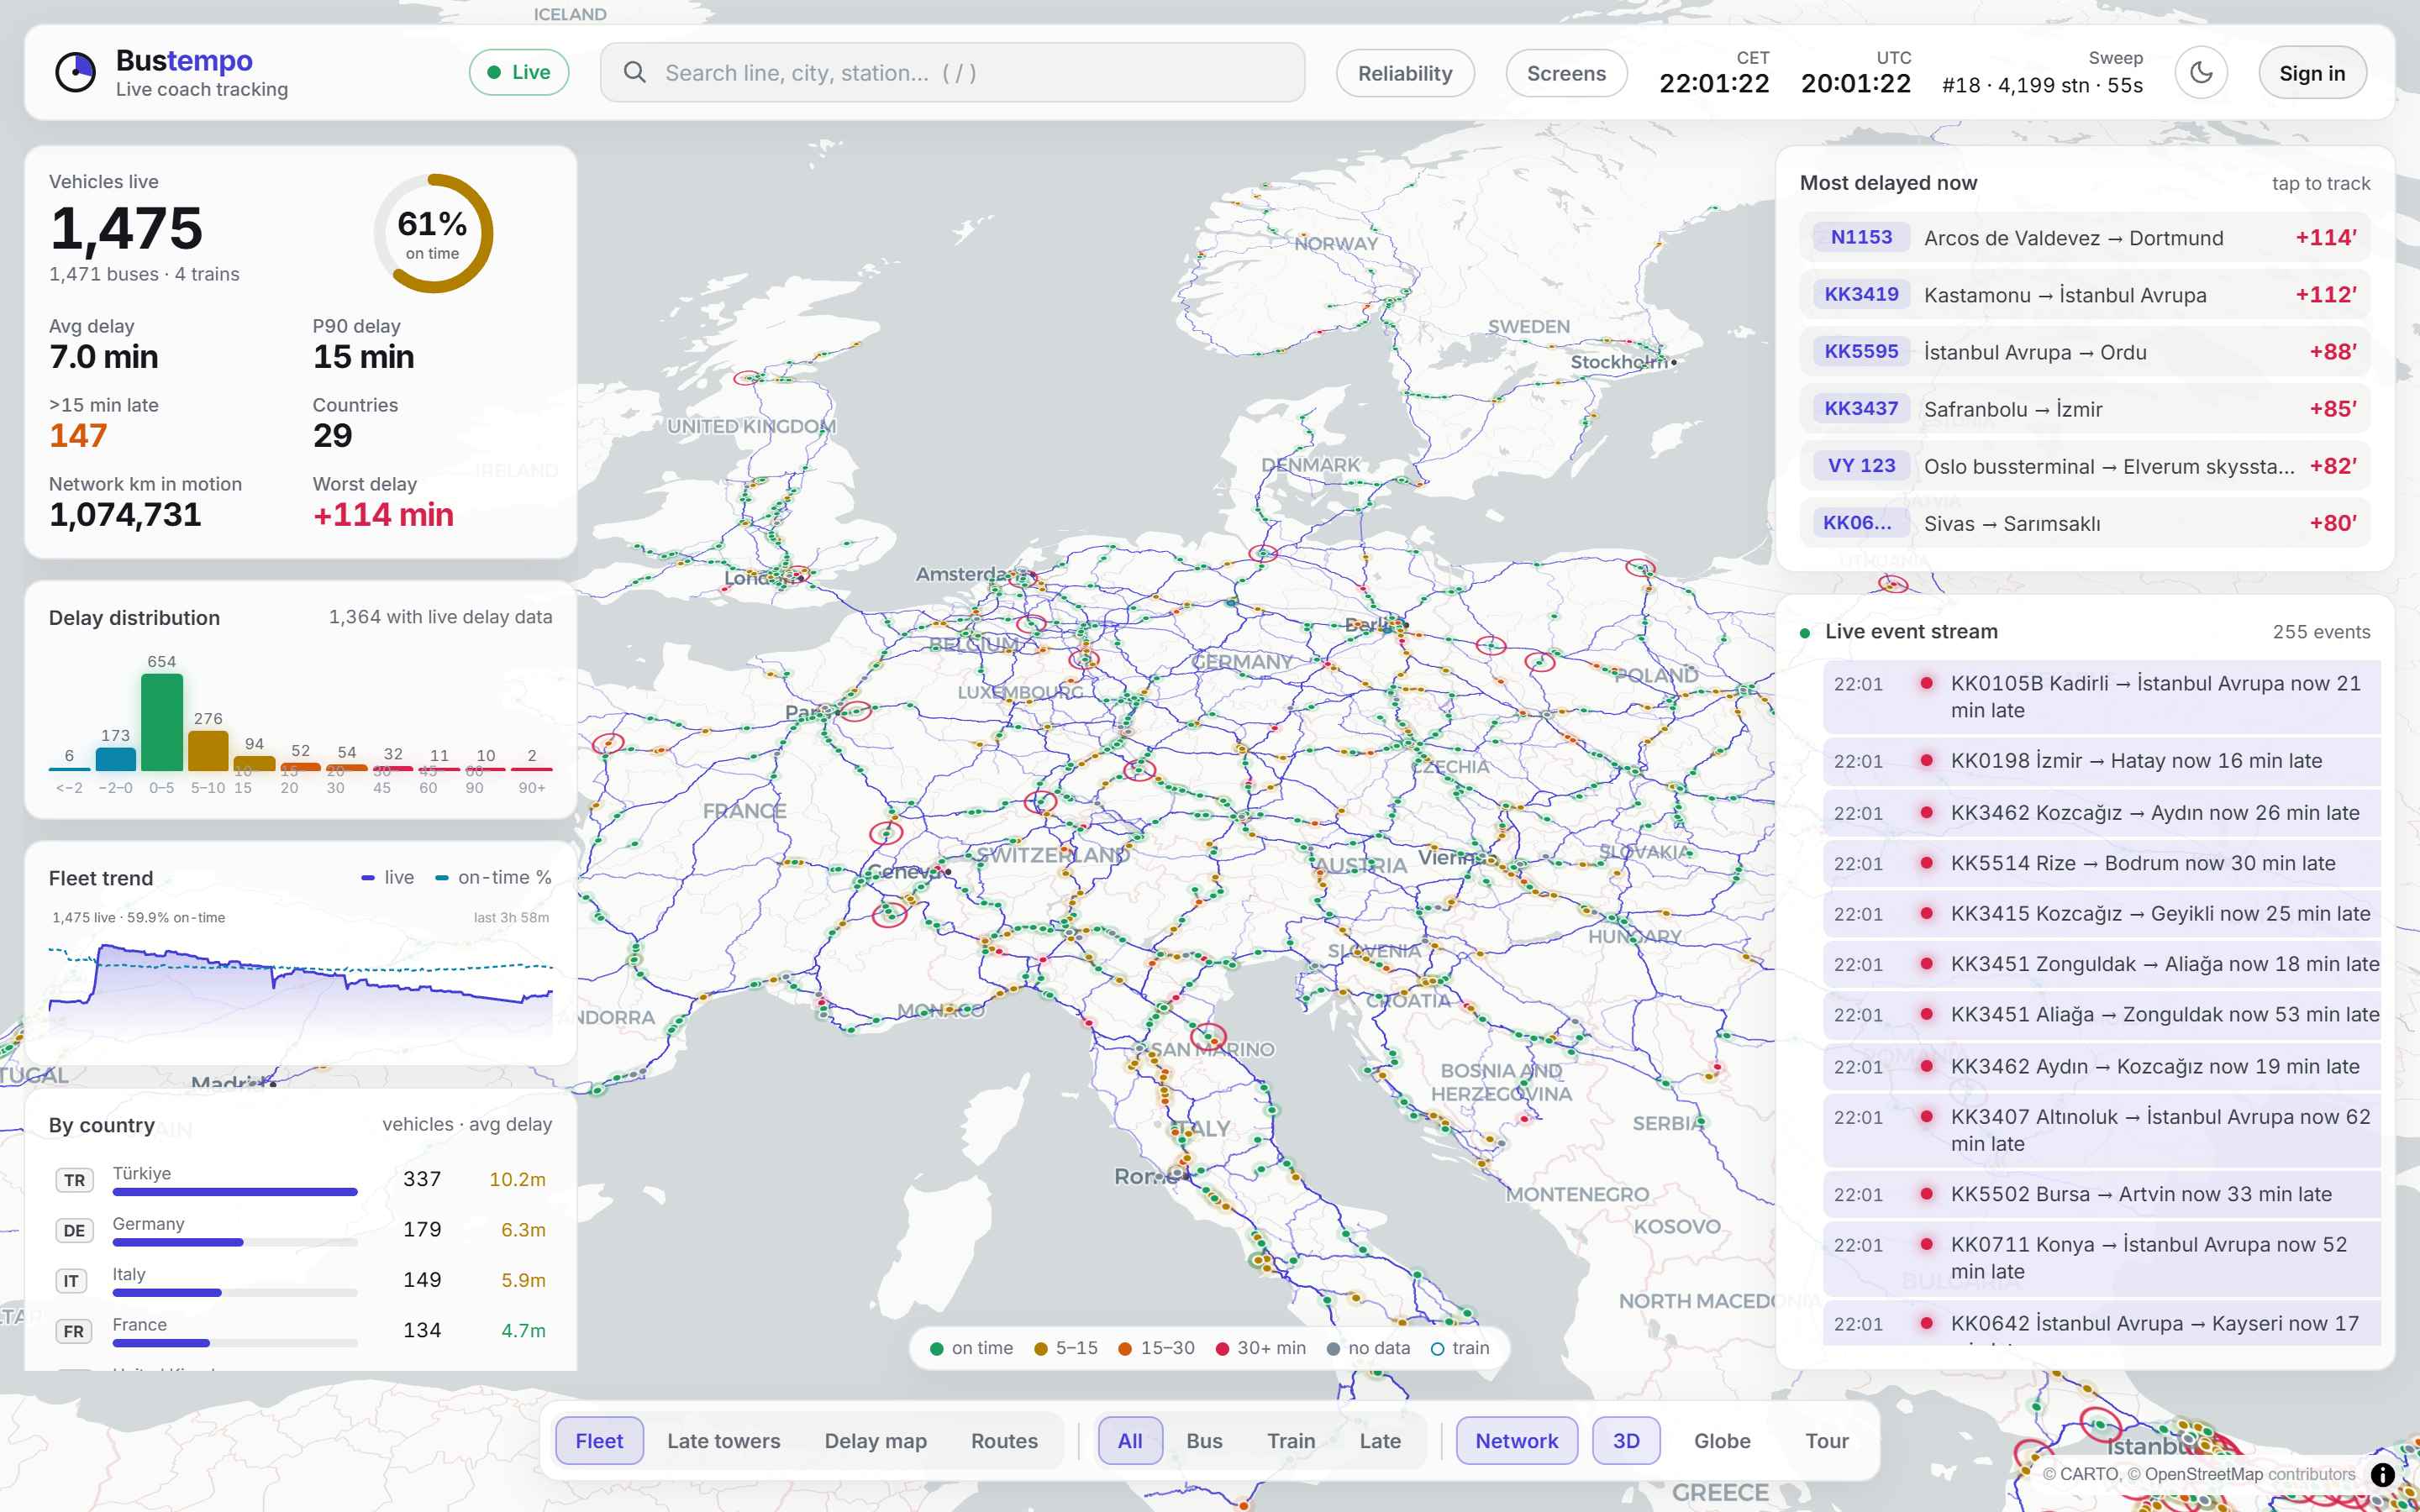Start the Tour mode
This screenshot has height=1512, width=2420.
(1826, 1440)
